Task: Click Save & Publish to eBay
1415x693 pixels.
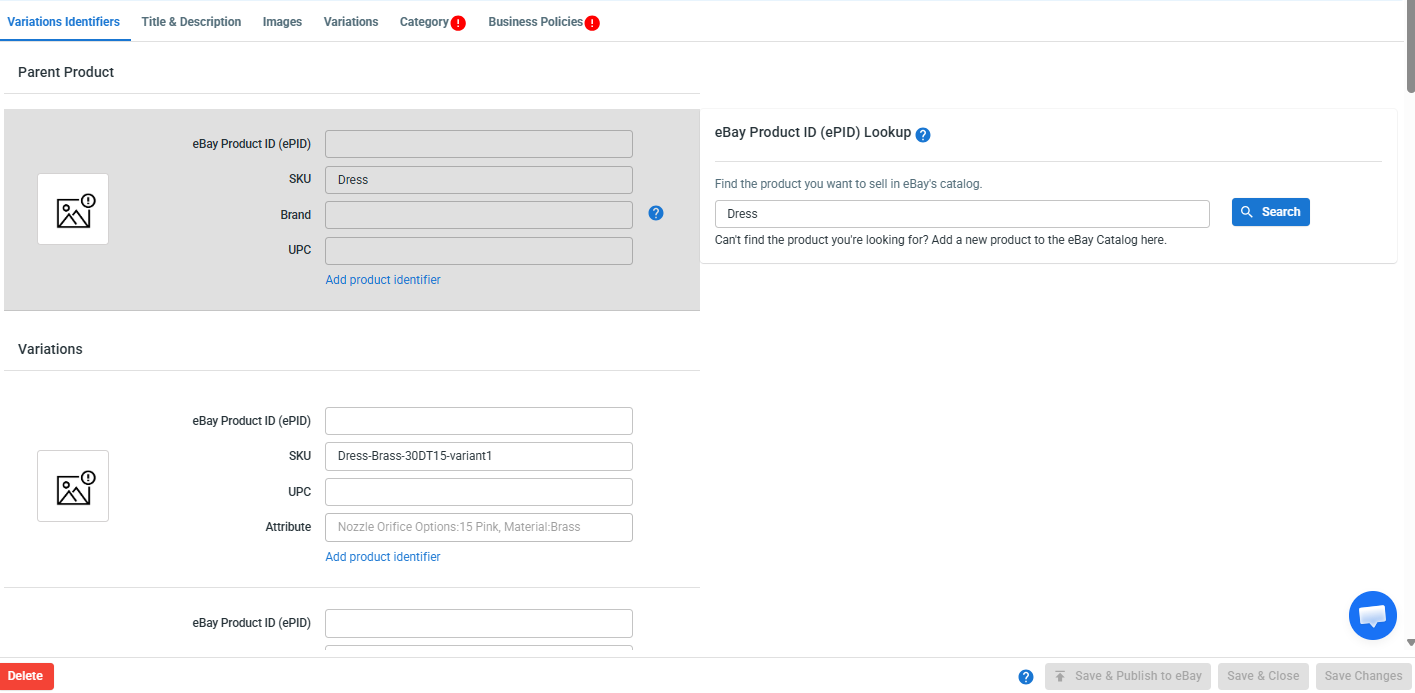Action: [1128, 676]
